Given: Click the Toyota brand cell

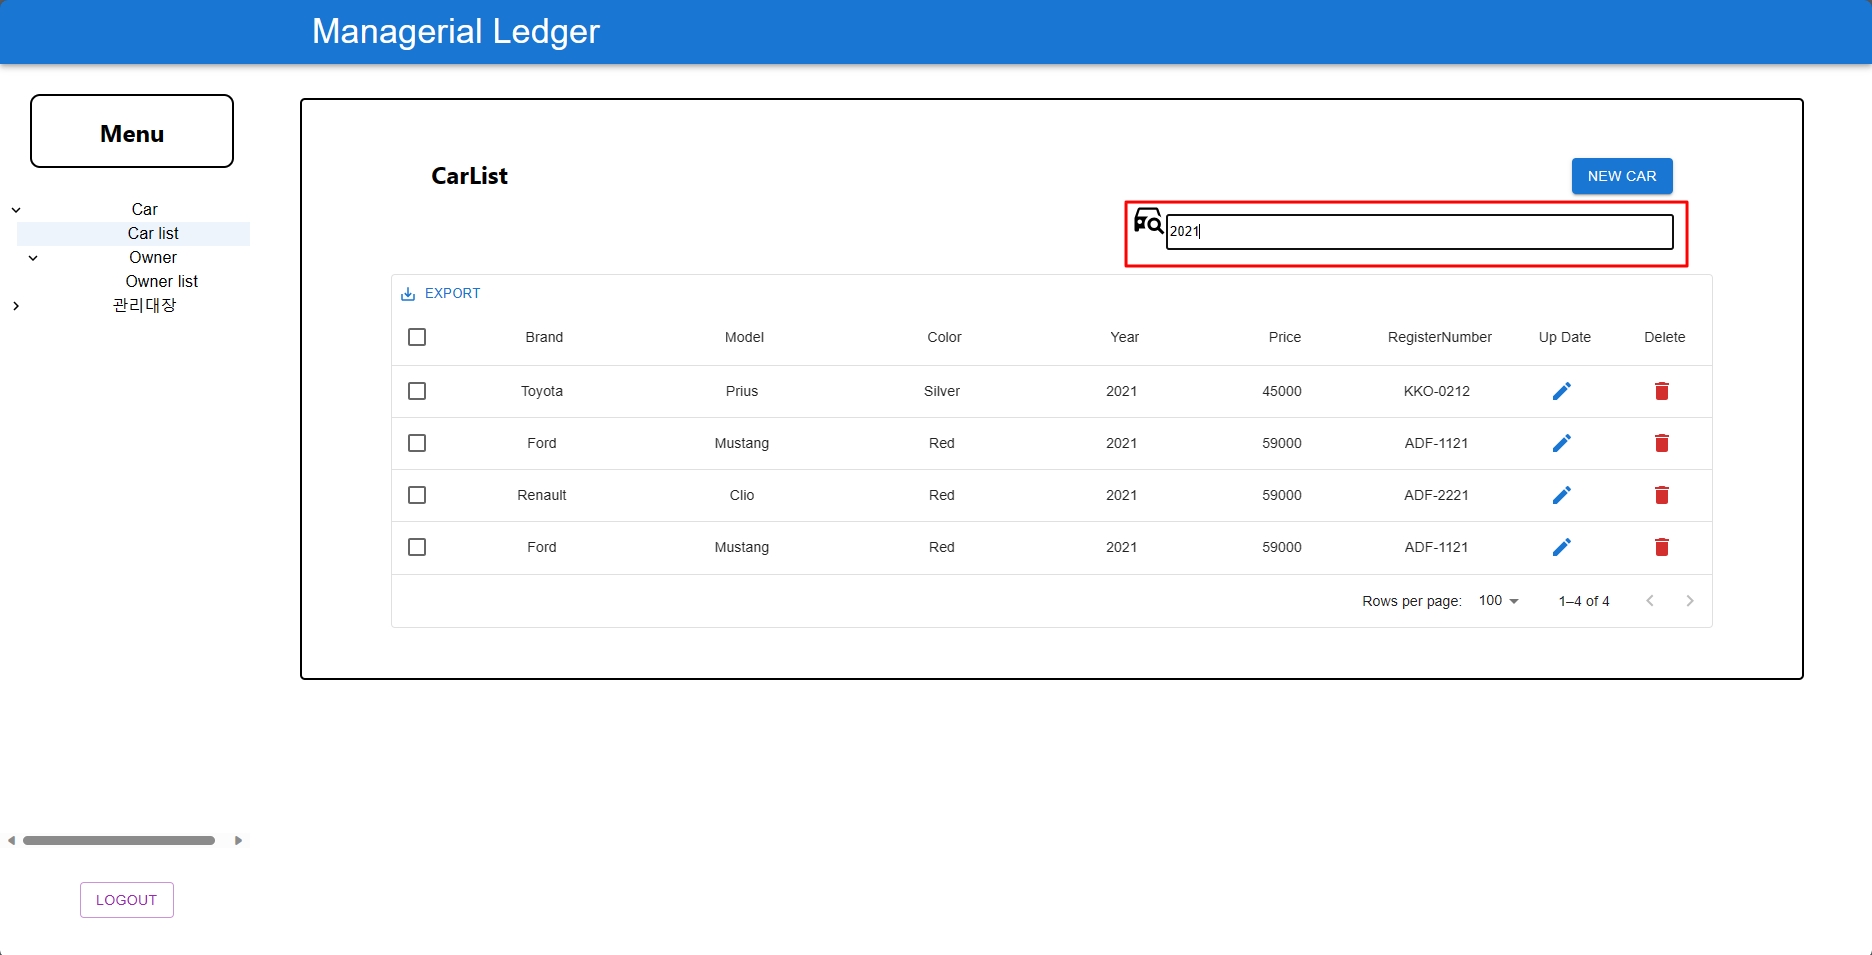Looking at the screenshot, I should tap(542, 392).
